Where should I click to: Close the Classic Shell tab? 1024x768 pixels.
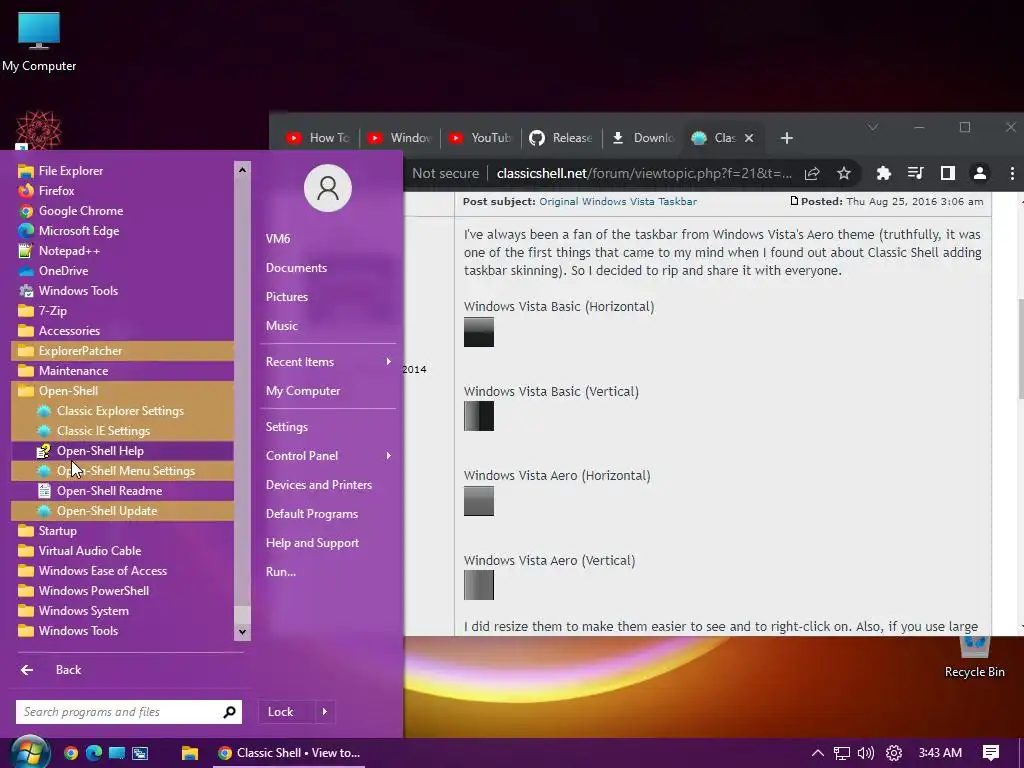[x=749, y=138]
